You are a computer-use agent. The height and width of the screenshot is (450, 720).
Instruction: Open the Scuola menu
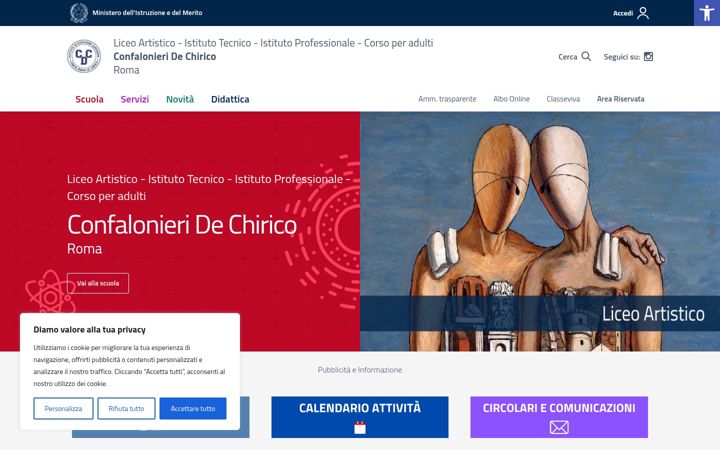[x=90, y=99]
